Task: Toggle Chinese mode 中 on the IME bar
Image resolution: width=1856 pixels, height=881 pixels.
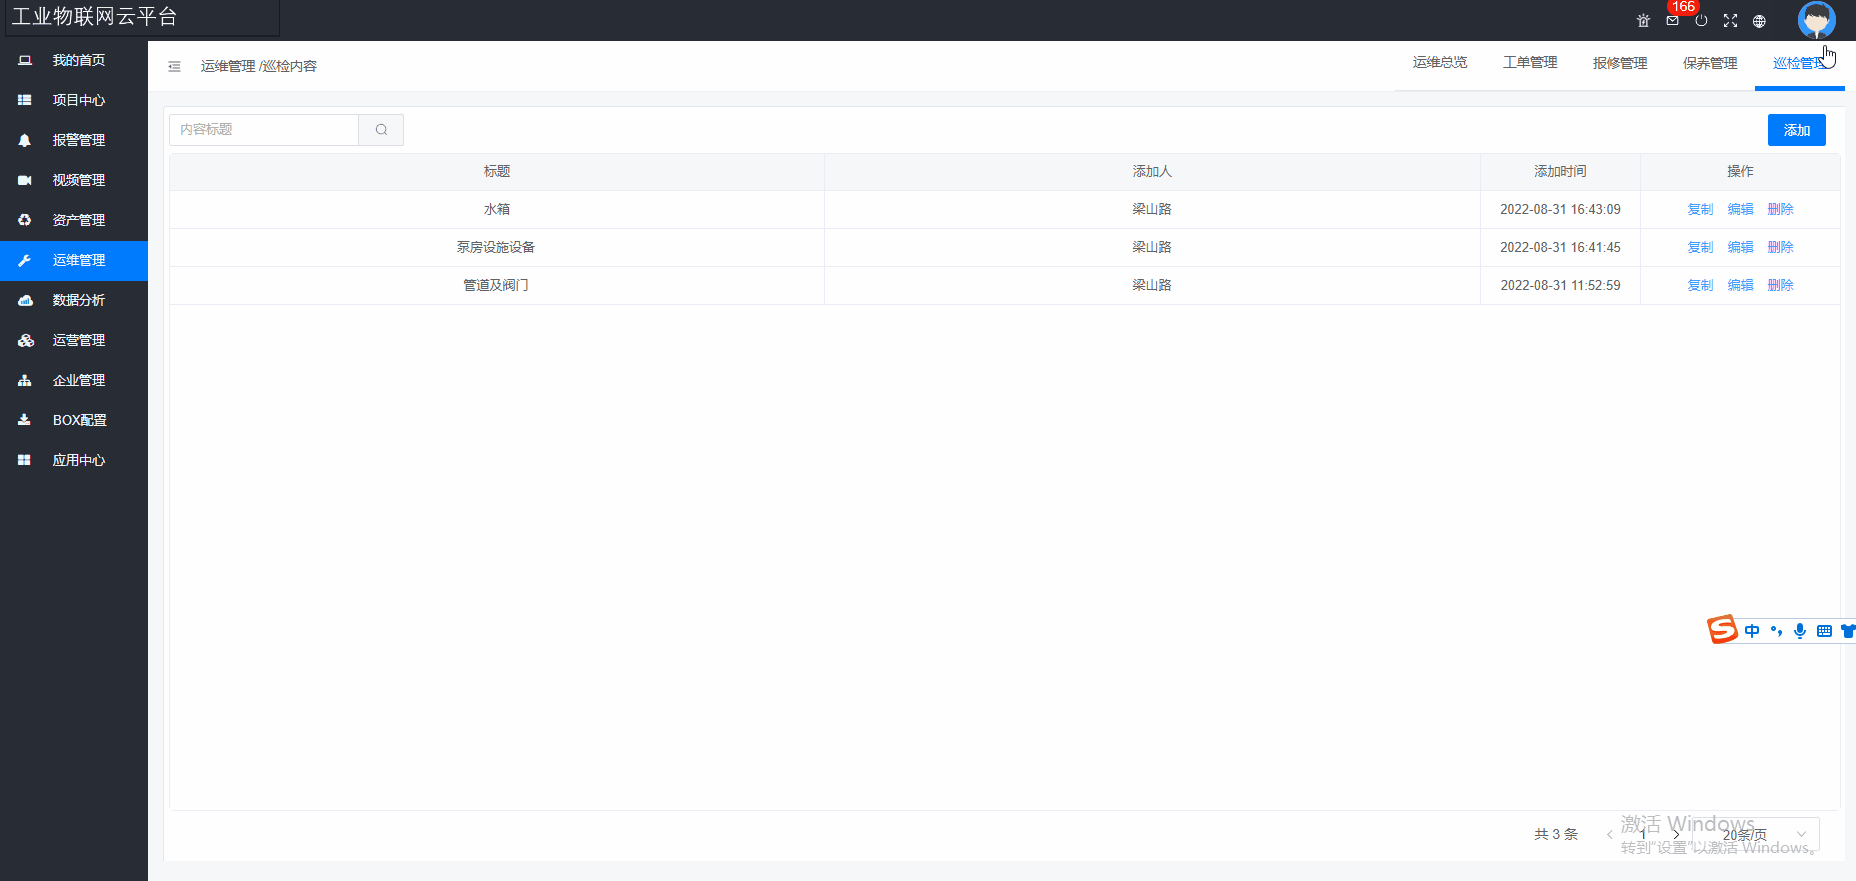Action: point(1752,631)
